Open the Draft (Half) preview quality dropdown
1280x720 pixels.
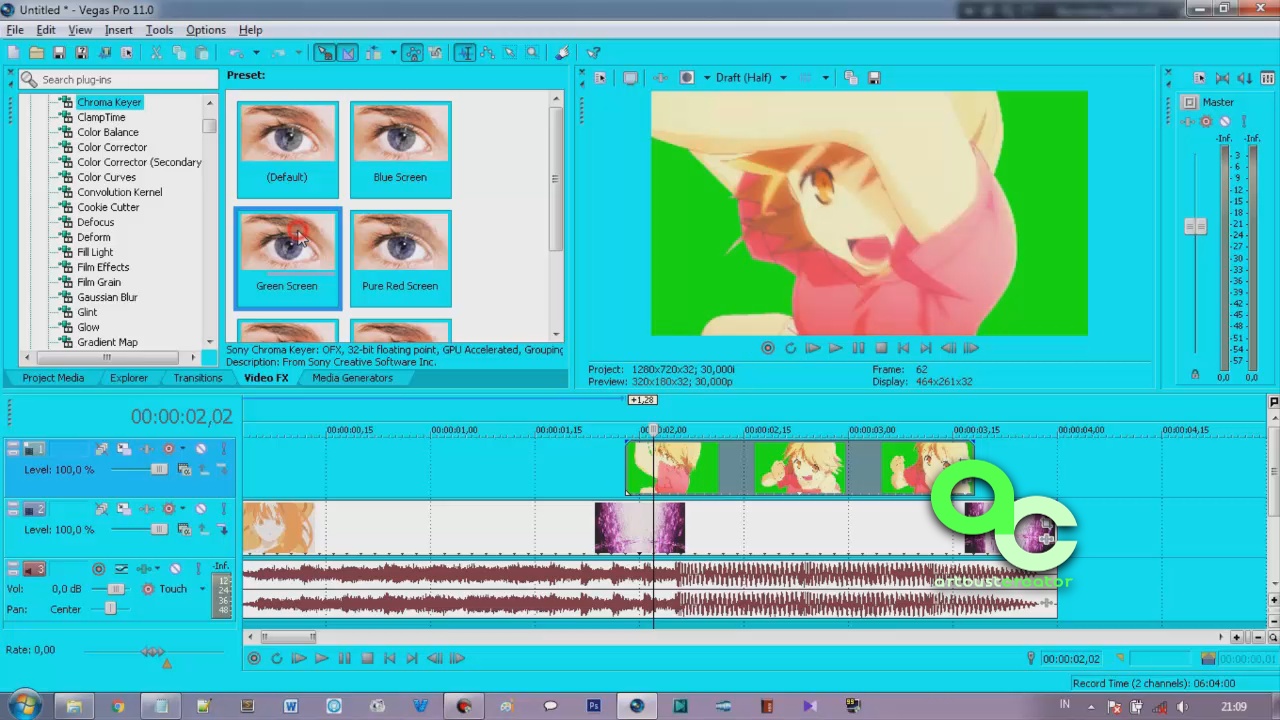[x=783, y=78]
